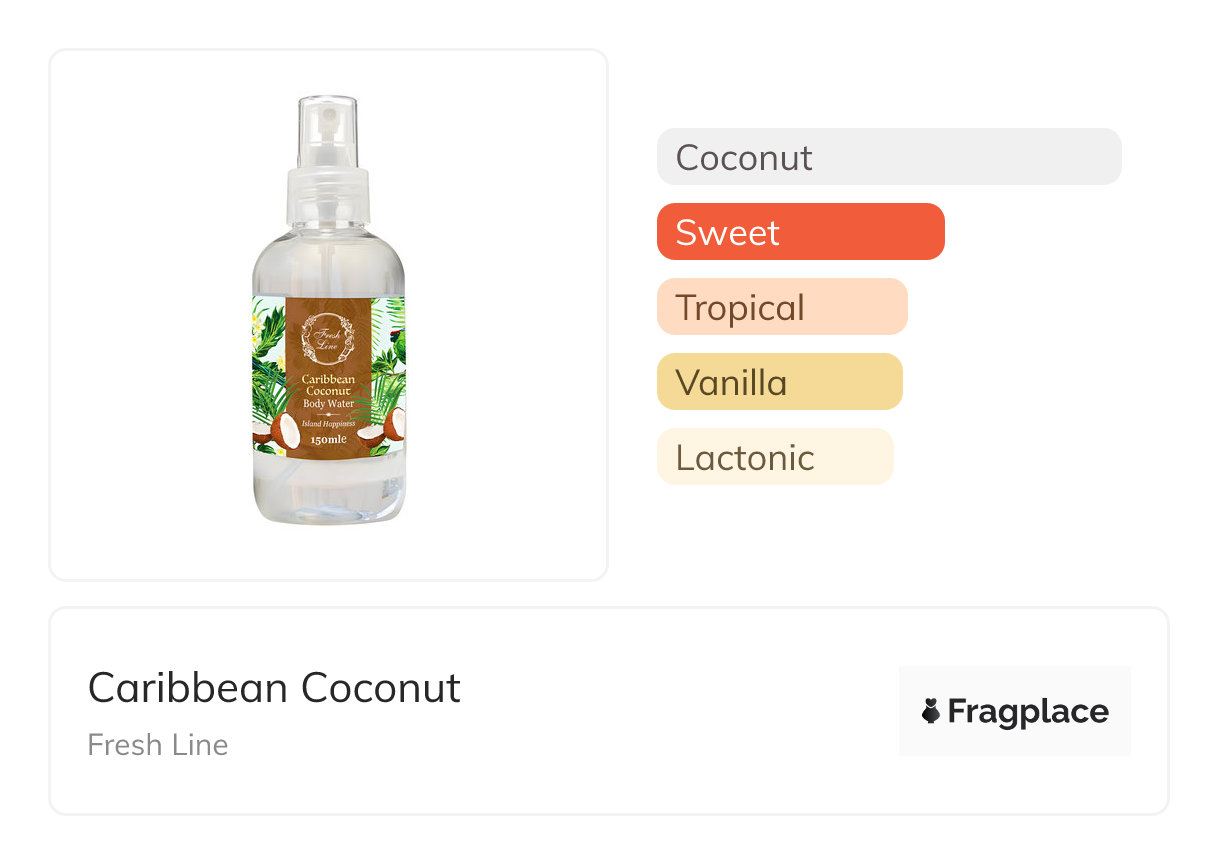Click the 150ml text on bottle
The image size is (1218, 864).
click(x=329, y=439)
